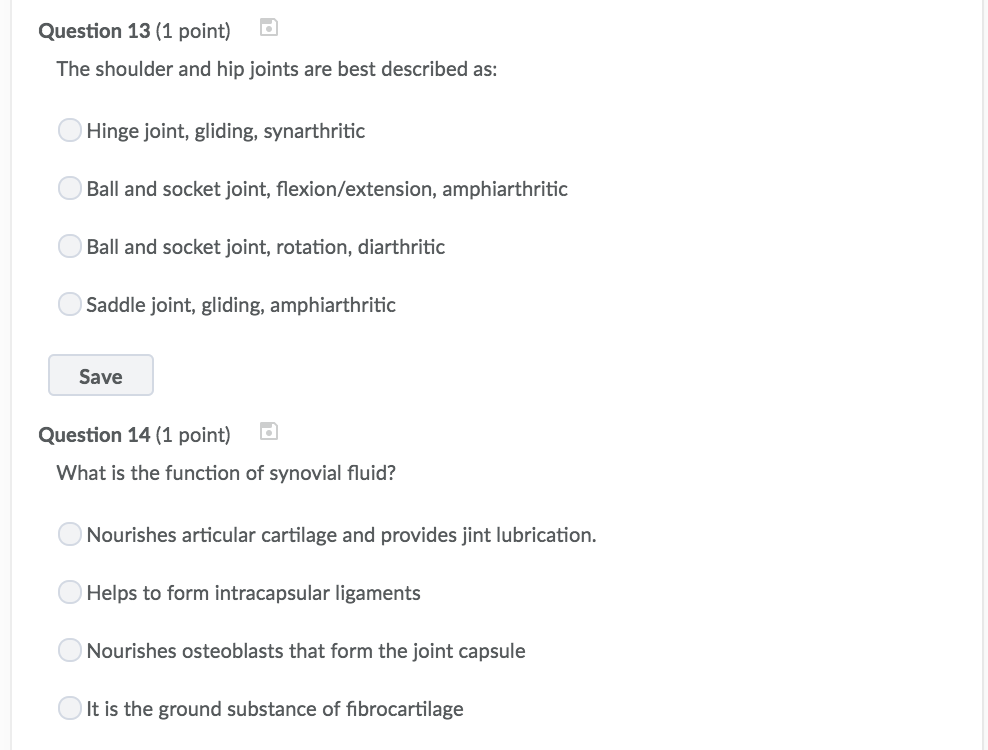
Task: Select 'Ball and socket joint, rotation, diarthritic'
Action: [69, 246]
